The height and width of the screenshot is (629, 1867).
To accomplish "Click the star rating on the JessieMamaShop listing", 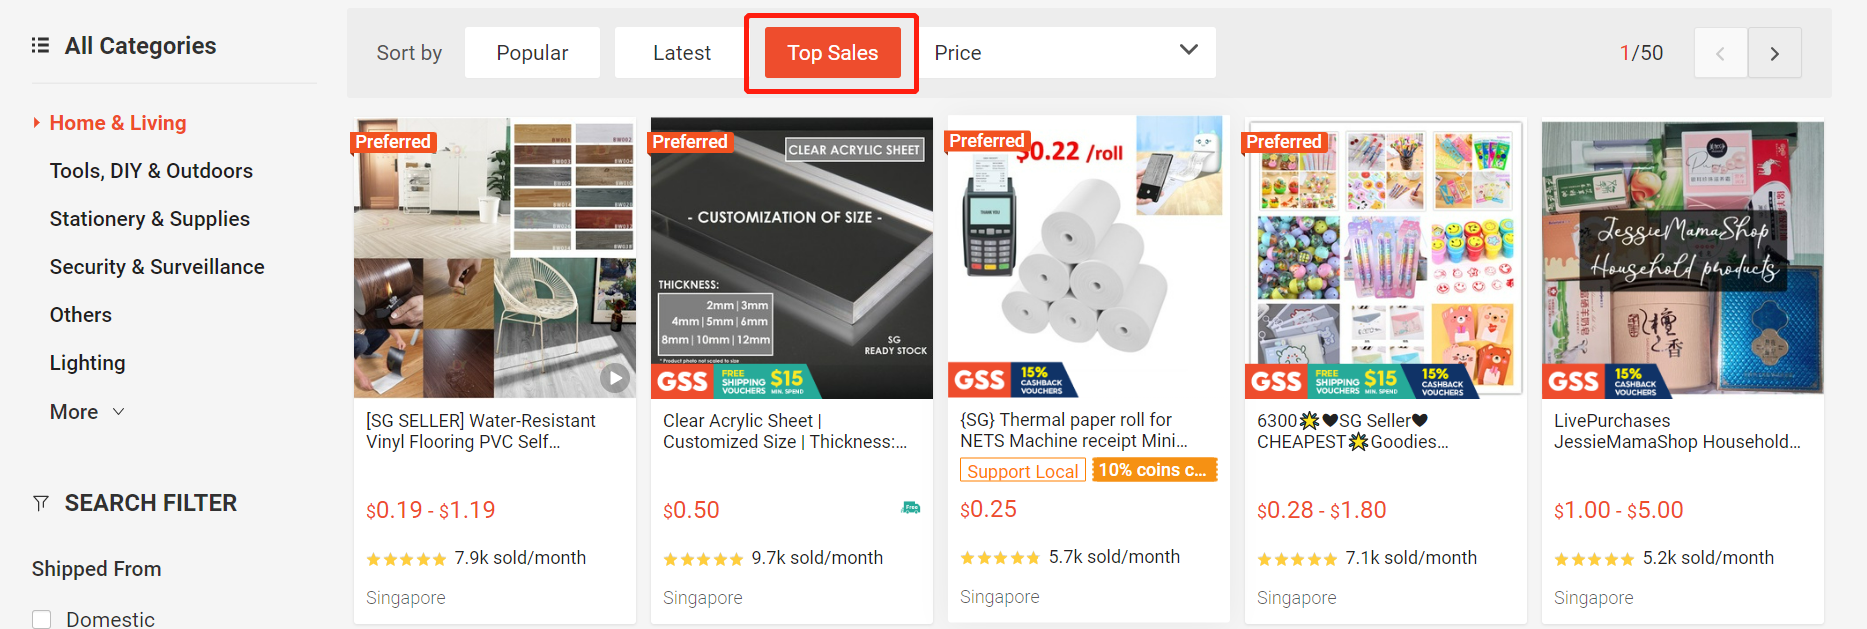I will pyautogui.click(x=1595, y=558).
